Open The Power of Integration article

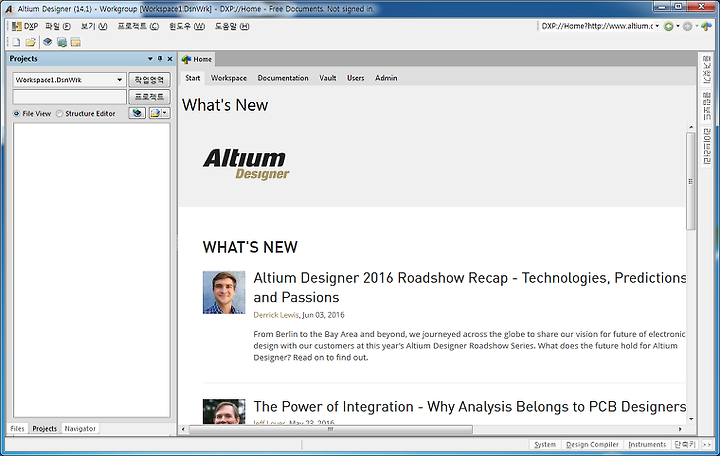pos(469,407)
